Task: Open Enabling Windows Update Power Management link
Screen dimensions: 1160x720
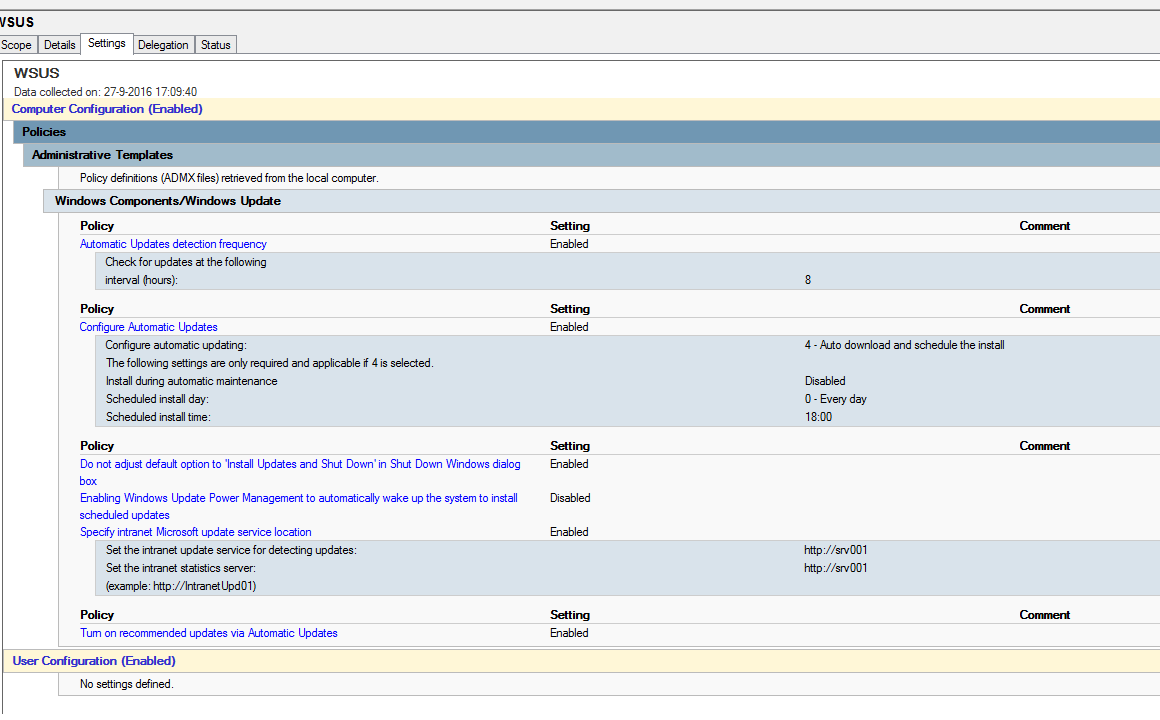Action: [299, 498]
